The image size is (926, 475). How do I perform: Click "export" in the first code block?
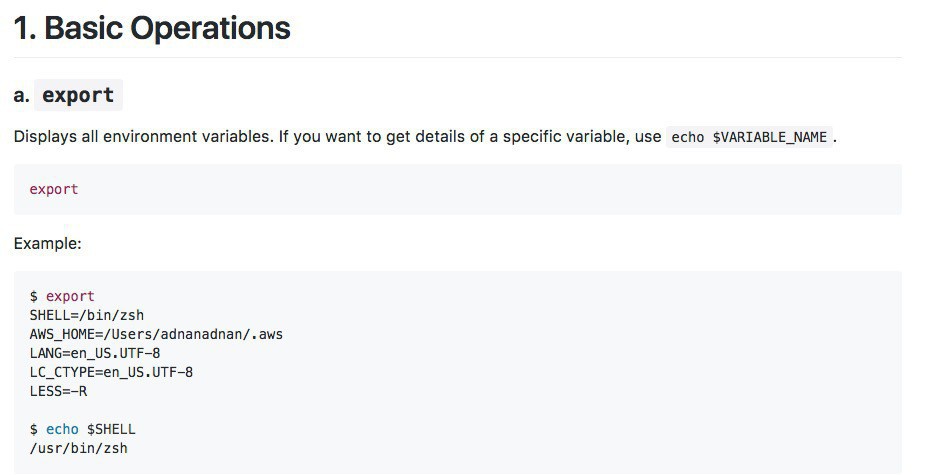click(x=54, y=189)
